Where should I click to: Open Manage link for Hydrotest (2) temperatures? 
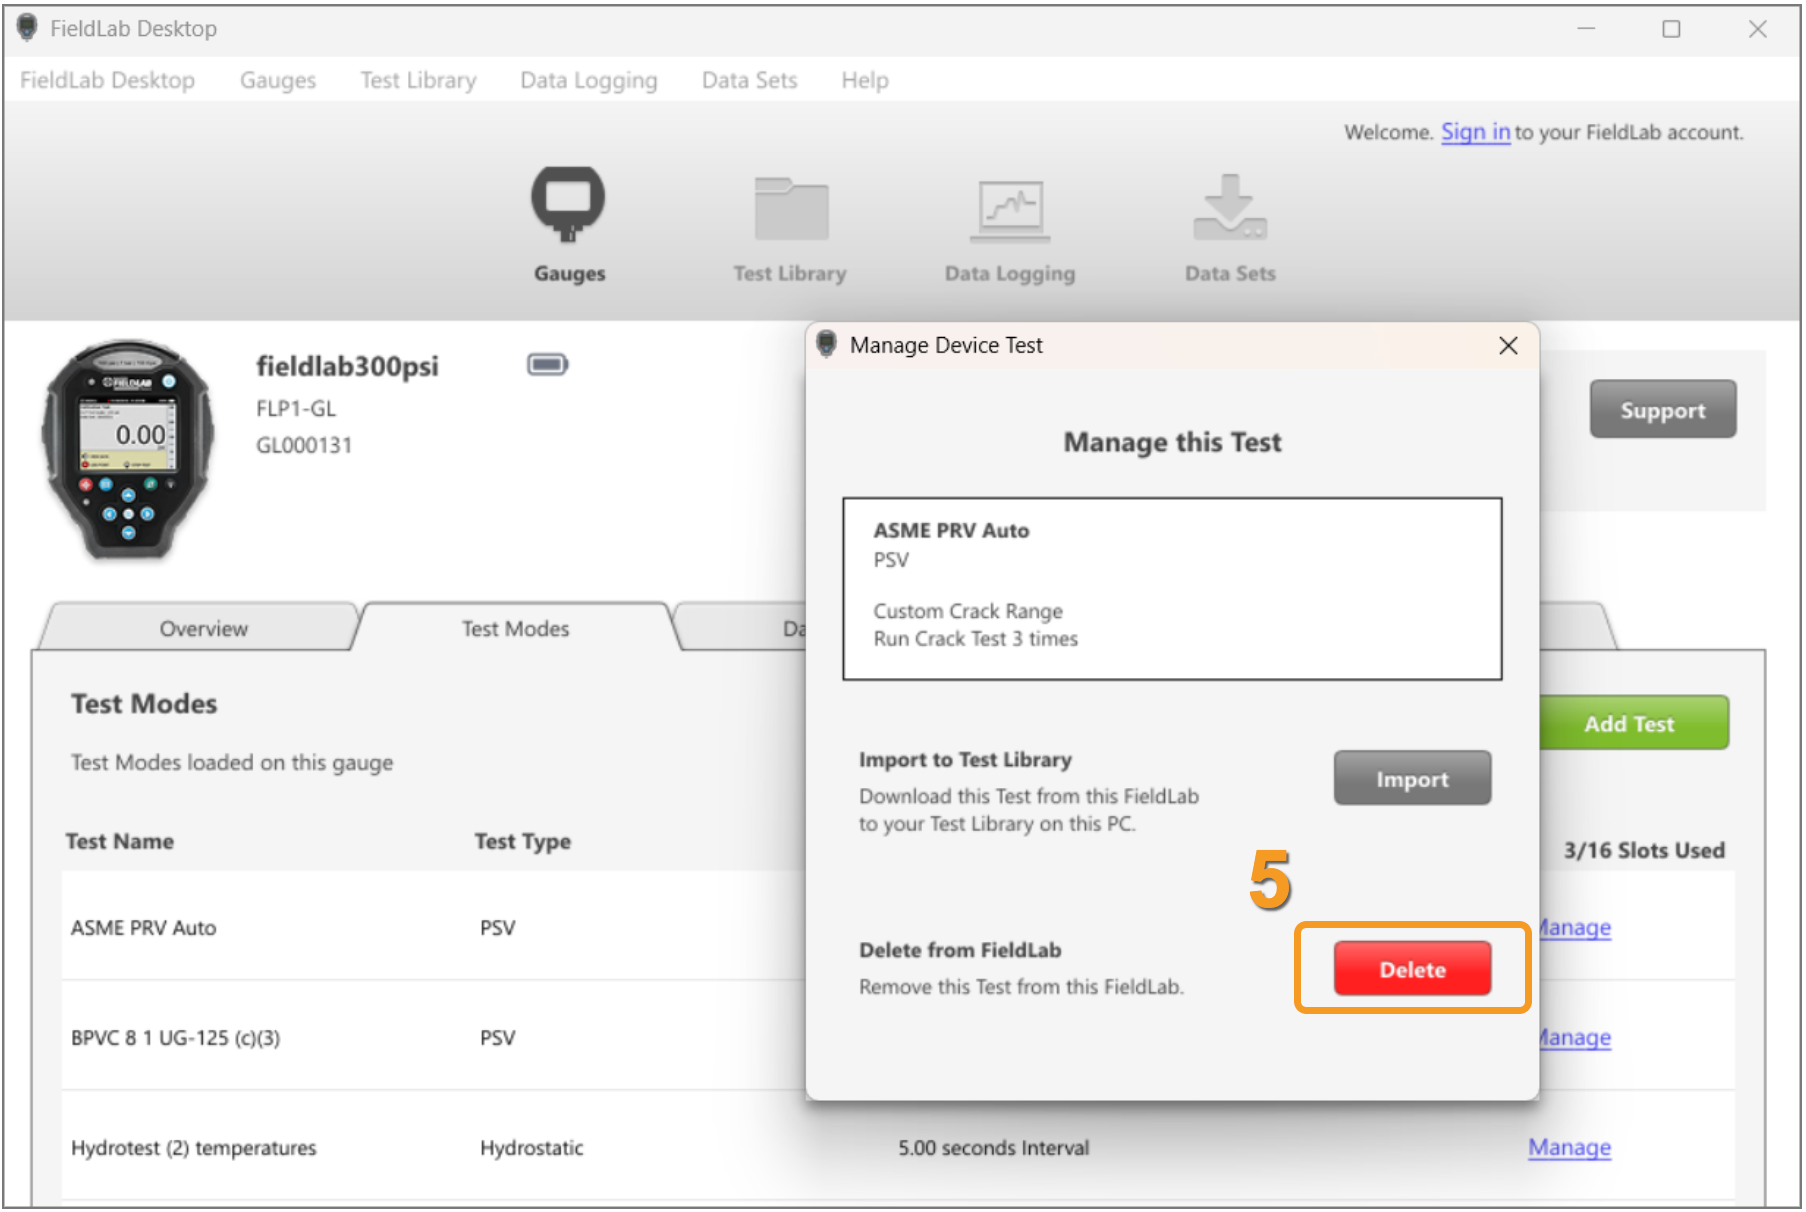pyautogui.click(x=1569, y=1148)
